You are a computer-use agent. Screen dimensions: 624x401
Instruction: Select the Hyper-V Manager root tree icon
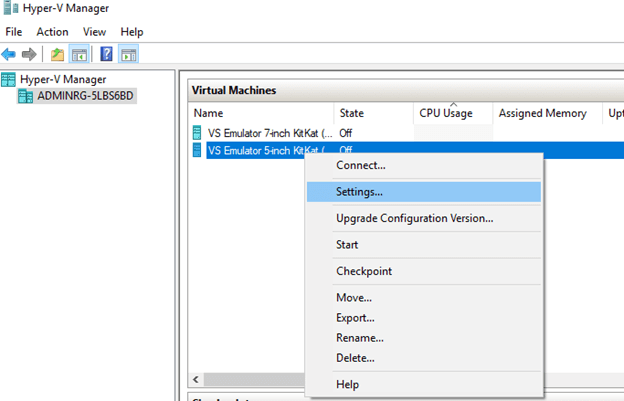8,79
